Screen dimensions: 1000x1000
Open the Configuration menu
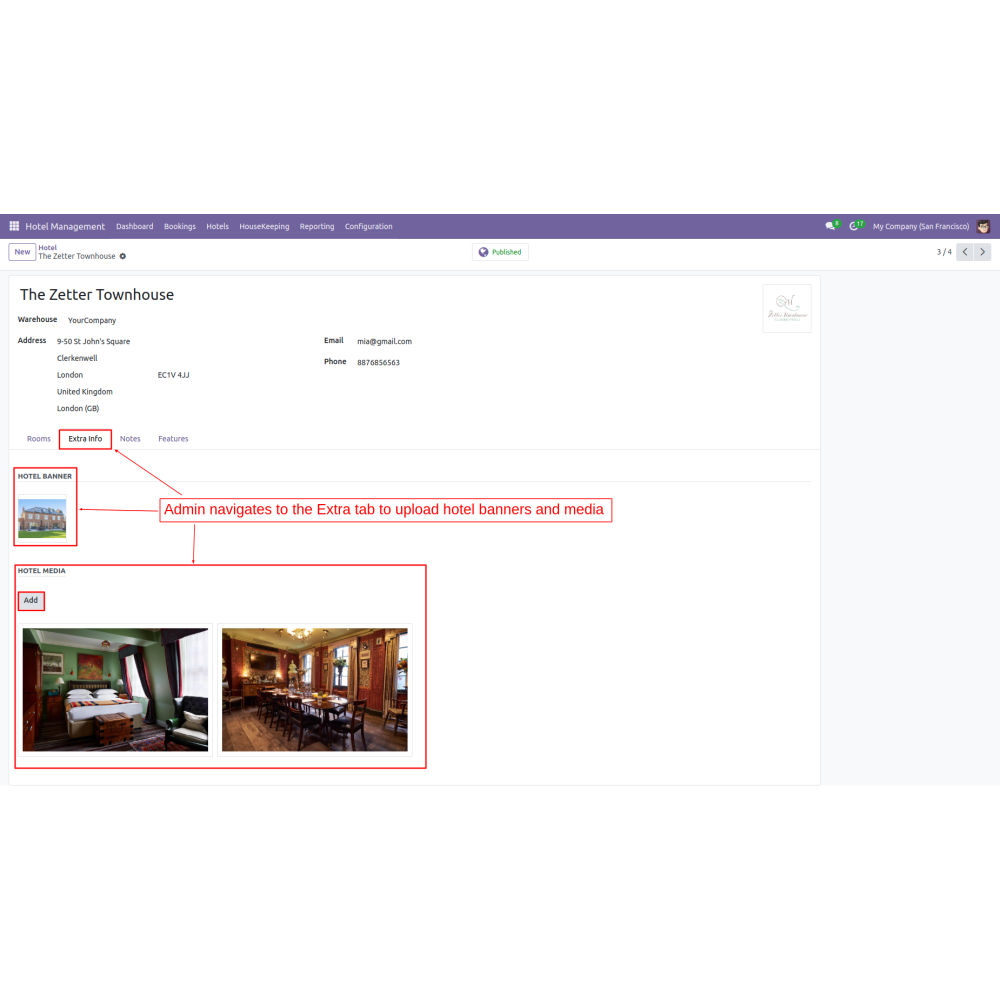pyautogui.click(x=368, y=227)
